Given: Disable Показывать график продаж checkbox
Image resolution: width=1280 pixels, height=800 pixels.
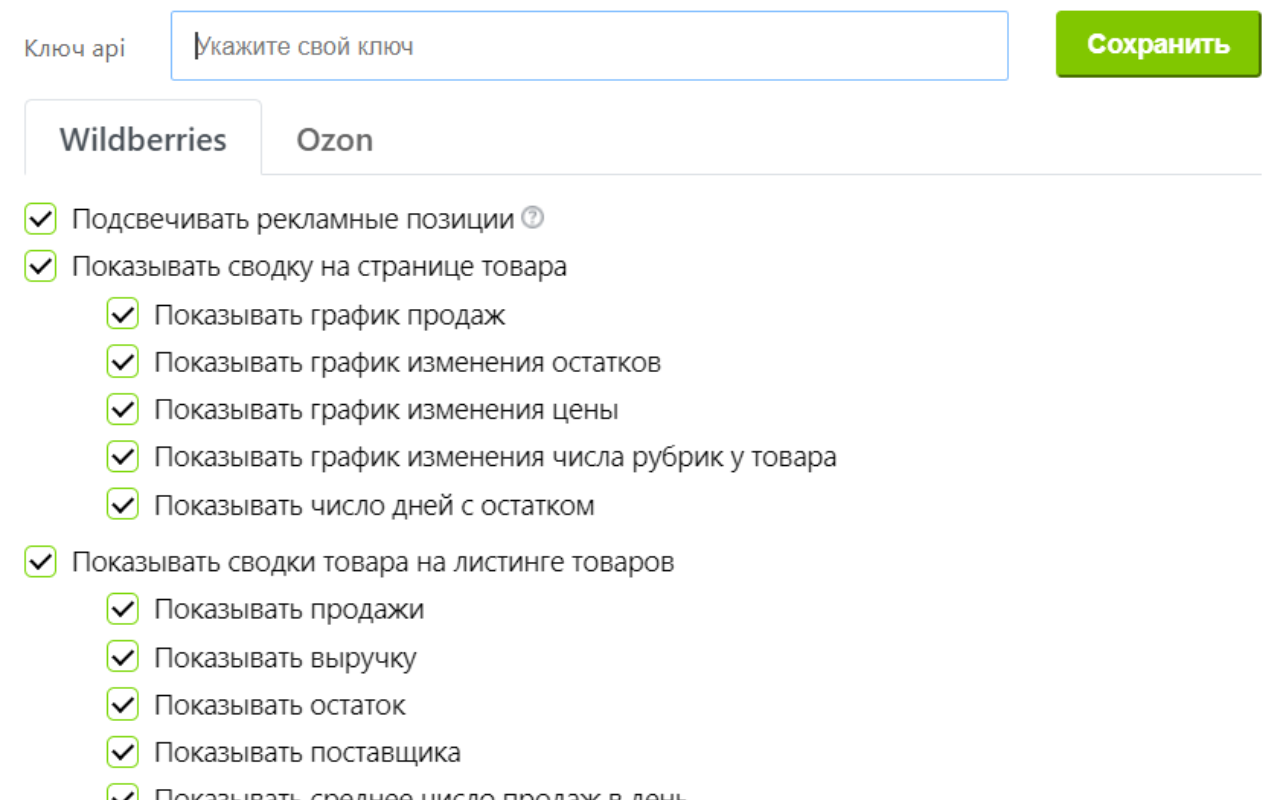Looking at the screenshot, I should (122, 315).
